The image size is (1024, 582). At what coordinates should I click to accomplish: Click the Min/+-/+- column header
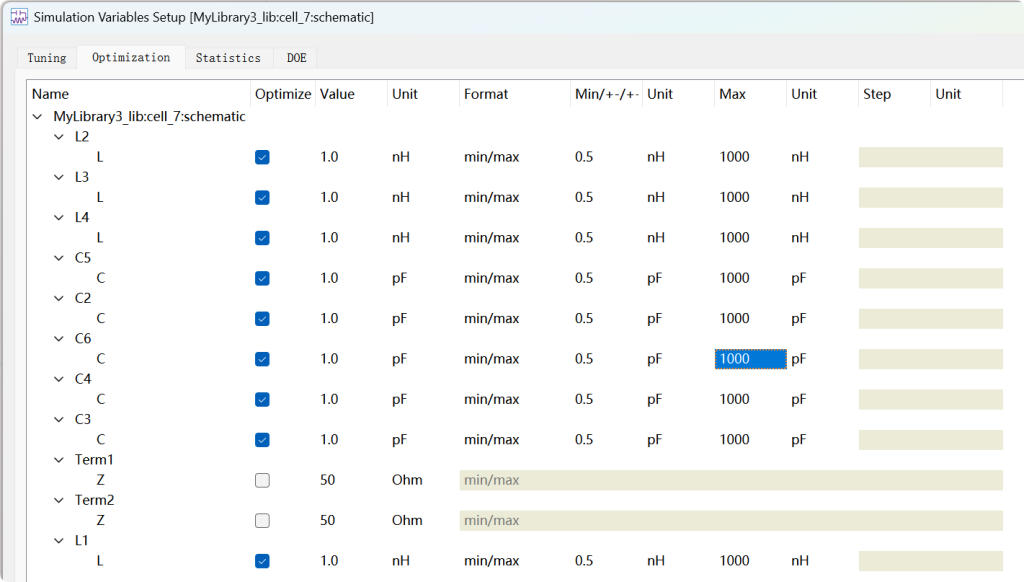[x=606, y=94]
